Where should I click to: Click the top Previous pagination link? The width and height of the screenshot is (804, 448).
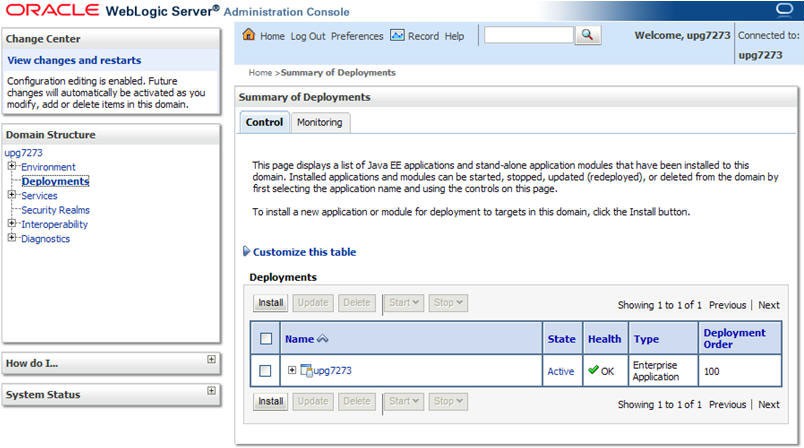[x=728, y=305]
